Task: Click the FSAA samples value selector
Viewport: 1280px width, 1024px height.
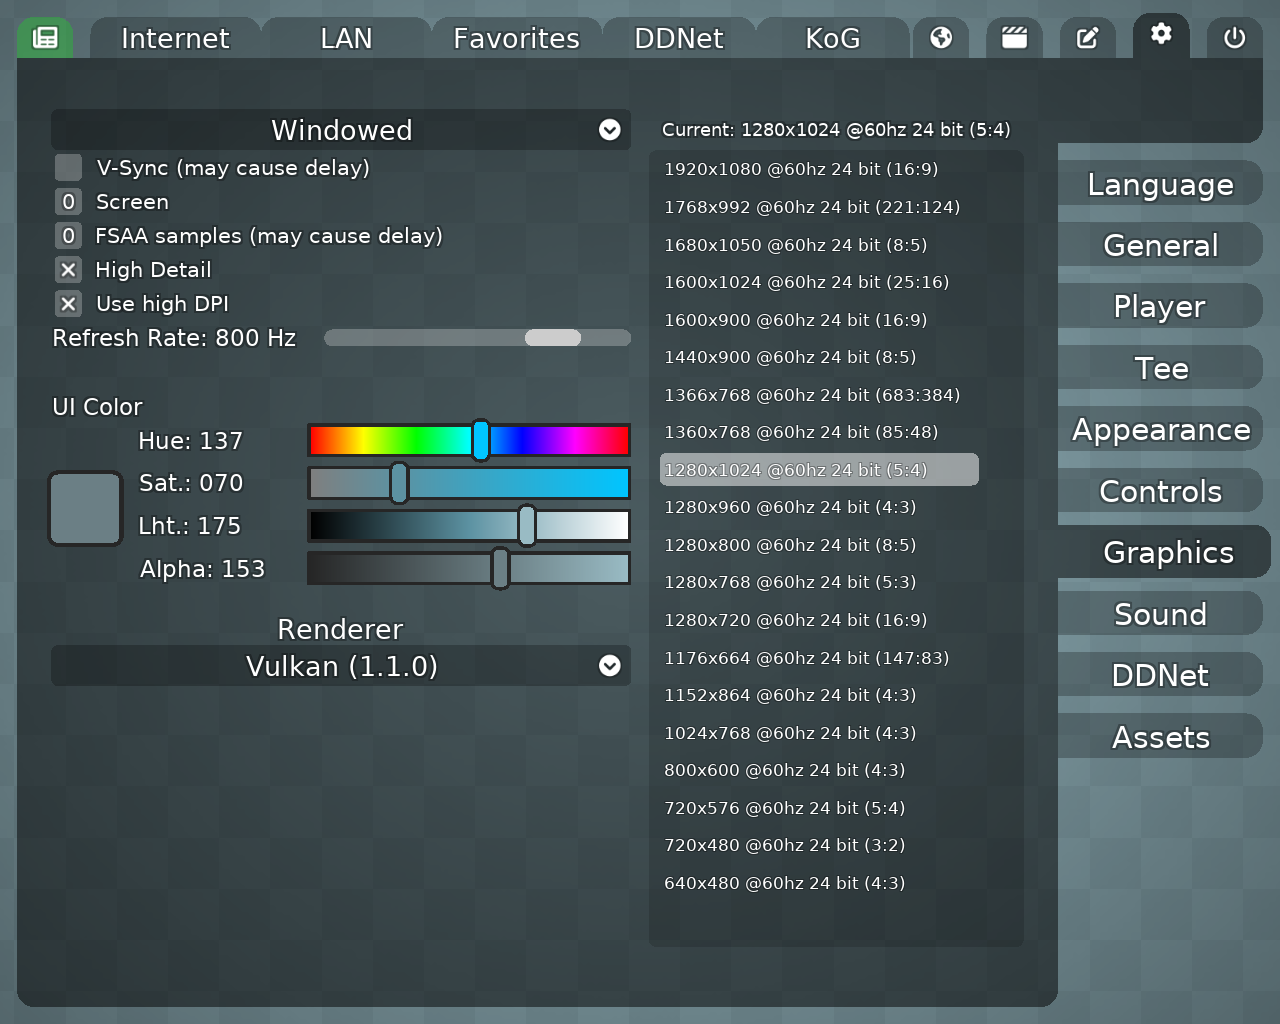Action: (67, 236)
